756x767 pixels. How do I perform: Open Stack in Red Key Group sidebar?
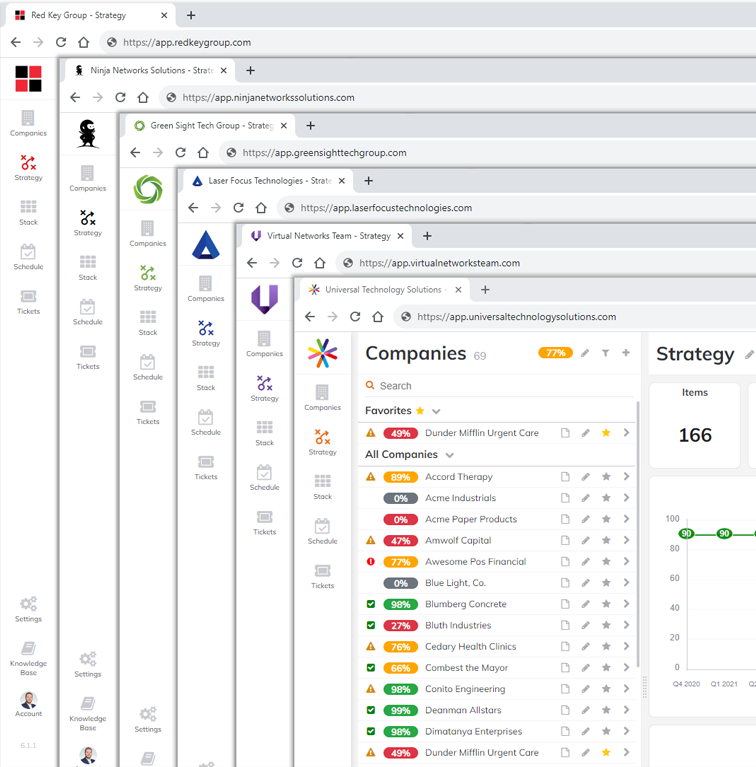[x=28, y=212]
